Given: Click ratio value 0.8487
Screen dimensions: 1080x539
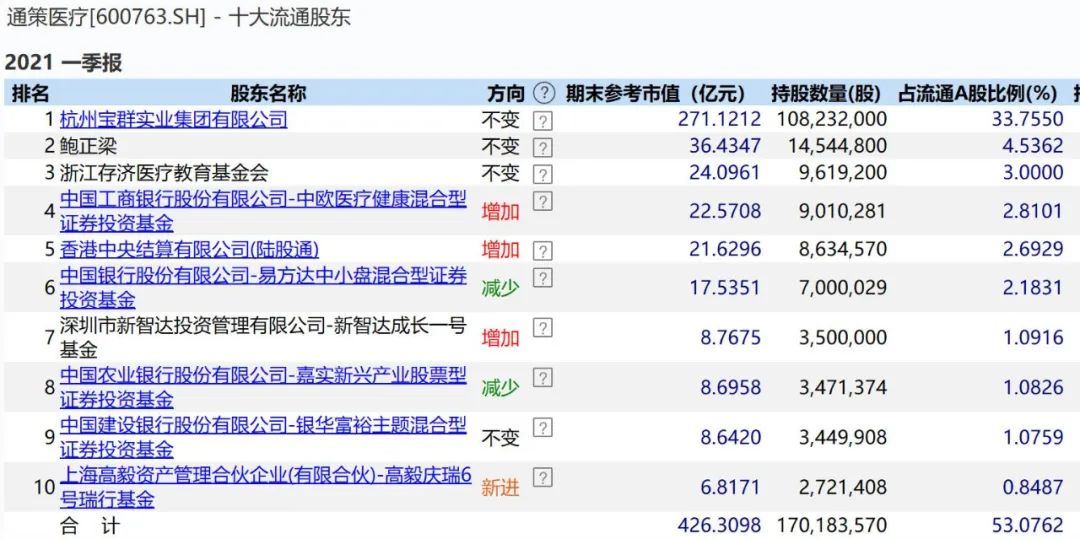Looking at the screenshot, I should click(x=1033, y=487).
